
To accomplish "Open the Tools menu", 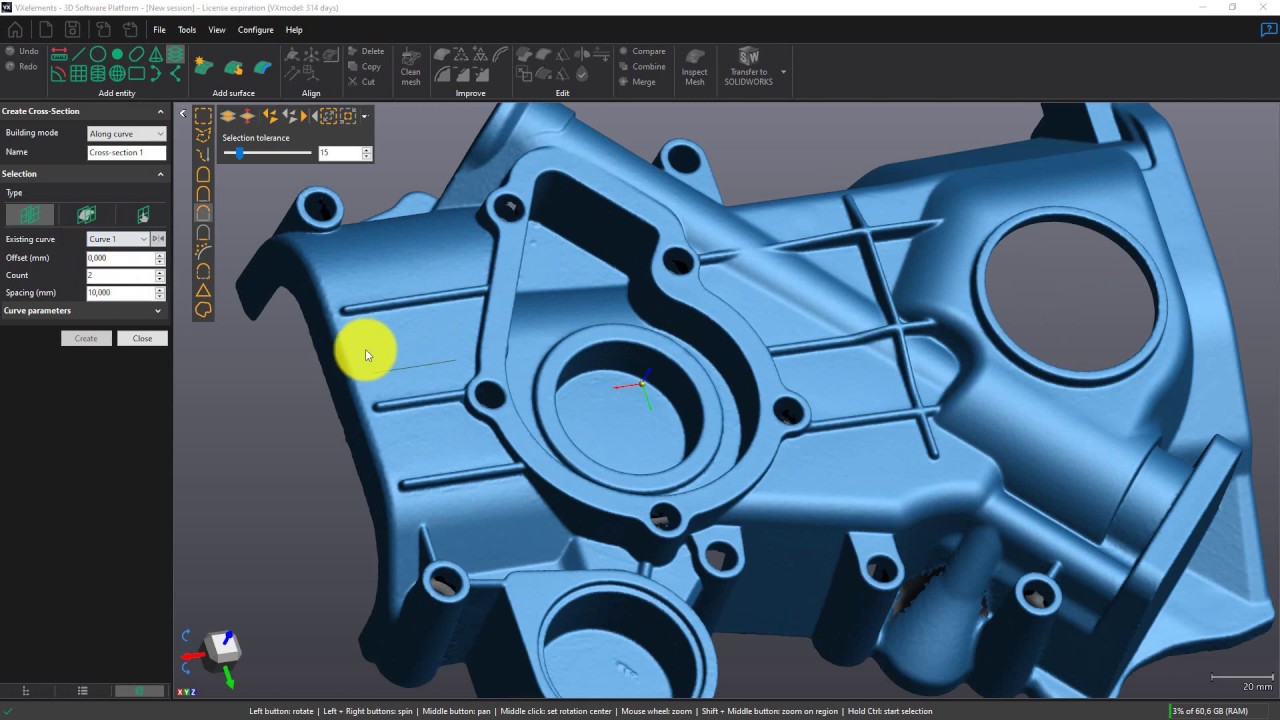I will pos(187,30).
